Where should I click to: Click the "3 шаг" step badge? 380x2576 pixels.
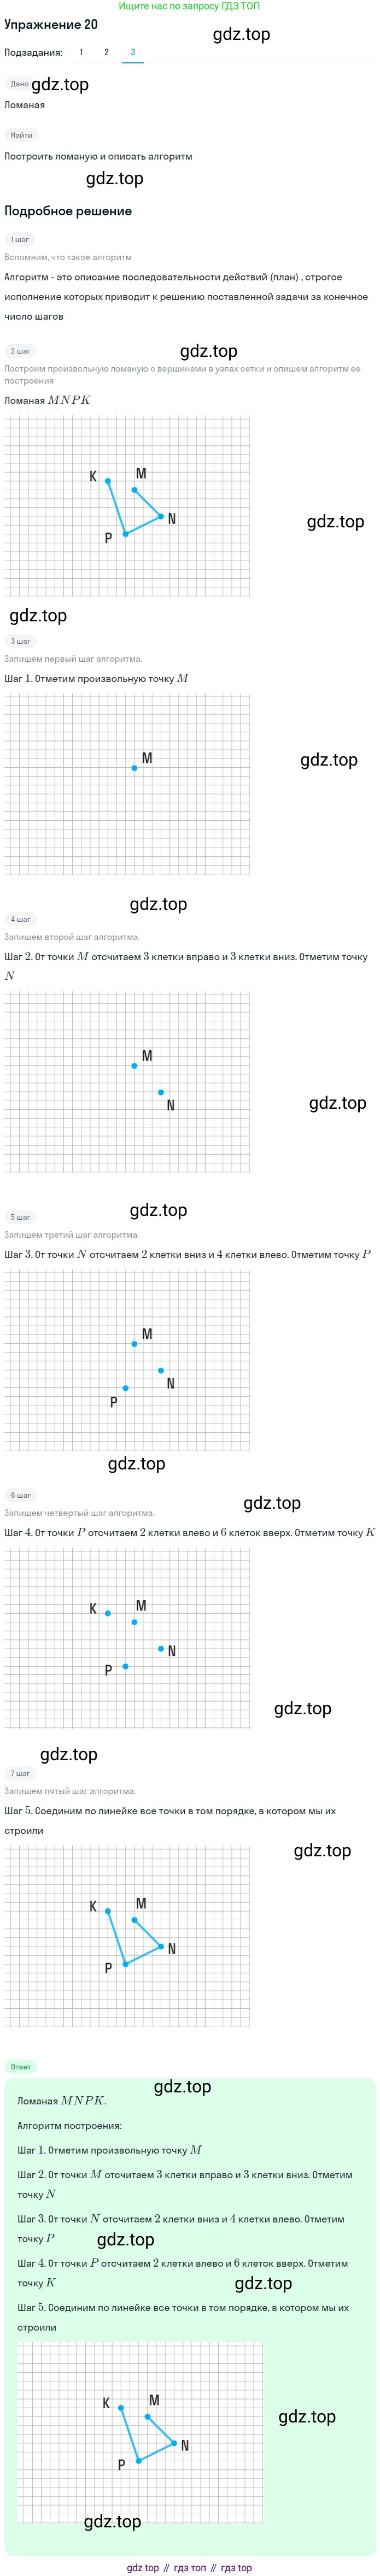(x=20, y=641)
